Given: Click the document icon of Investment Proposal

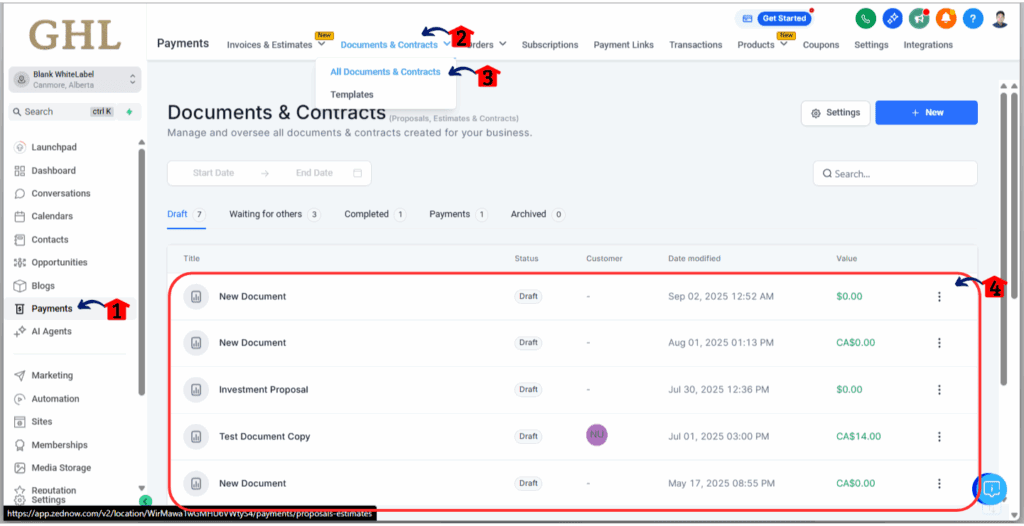Looking at the screenshot, I should [x=196, y=390].
